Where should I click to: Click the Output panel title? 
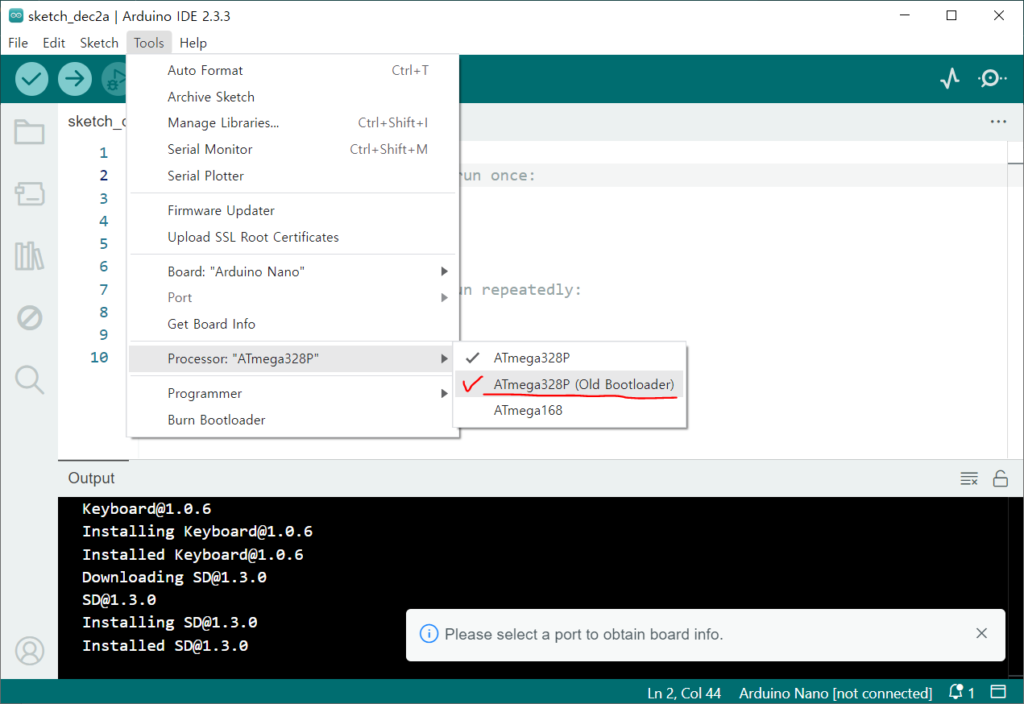(x=91, y=478)
